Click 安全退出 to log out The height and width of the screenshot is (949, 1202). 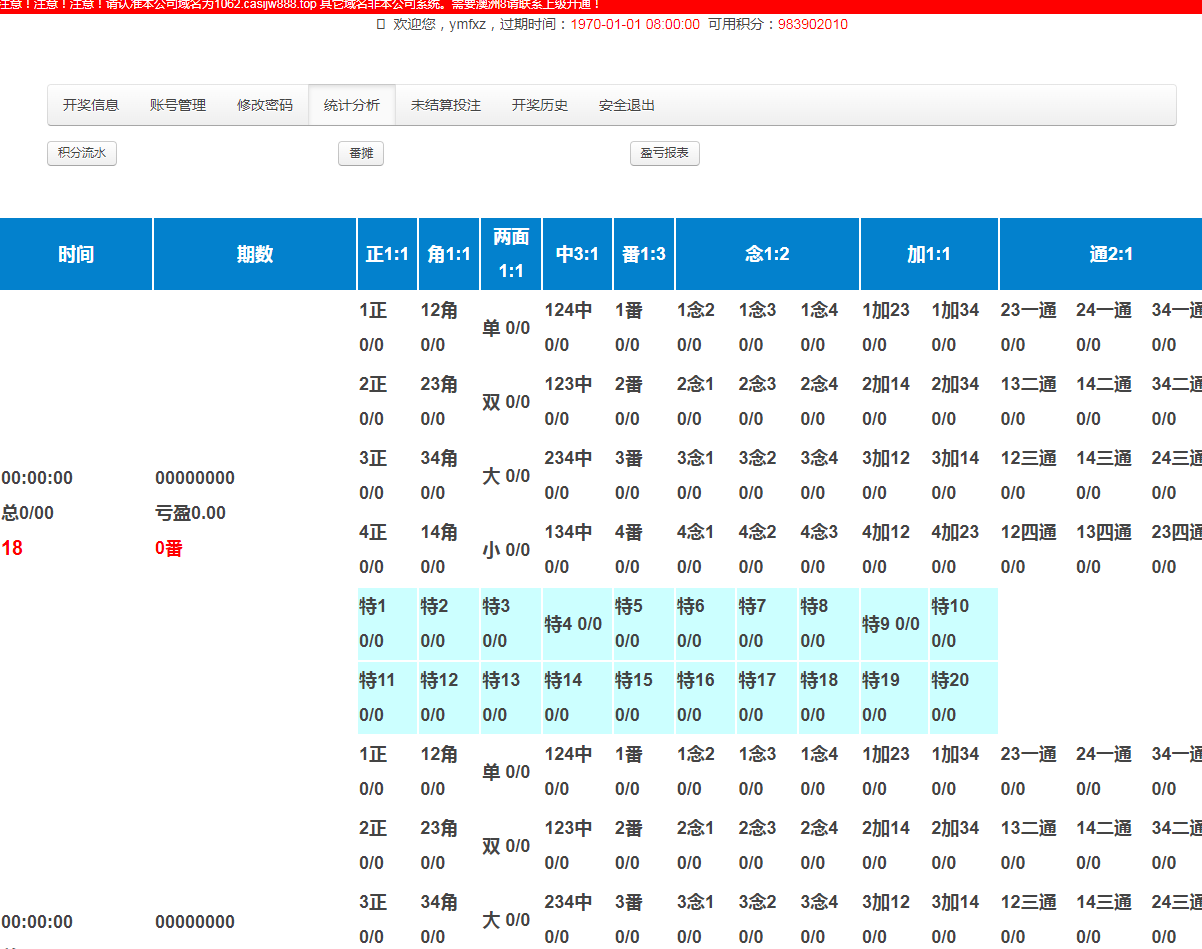click(x=627, y=105)
